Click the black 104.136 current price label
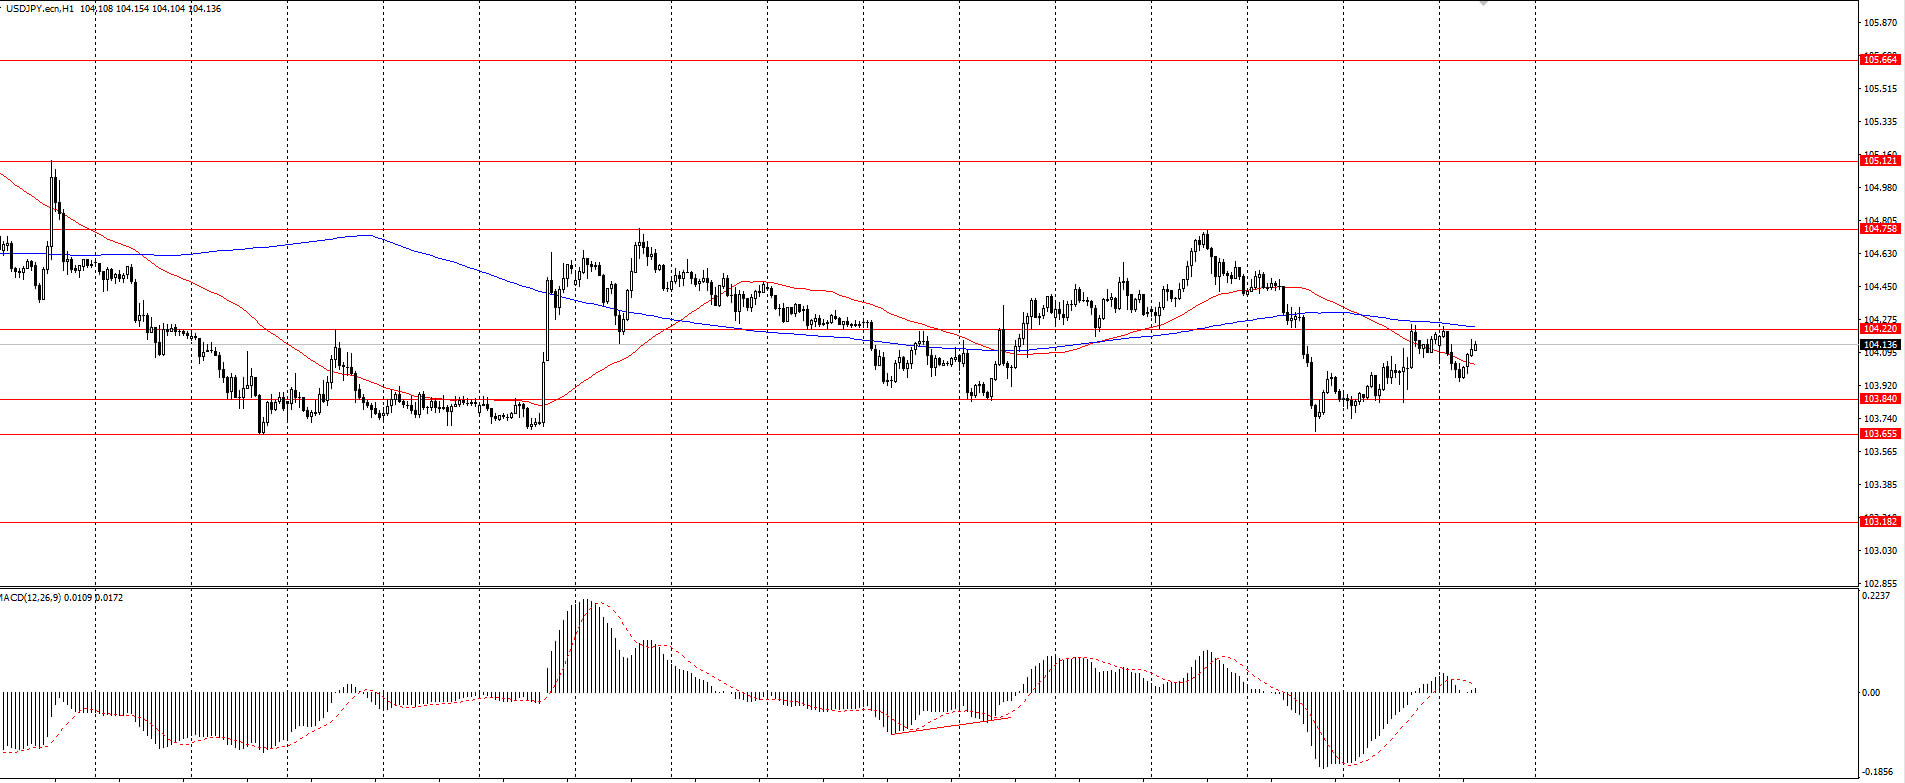Image resolution: width=1905 pixels, height=783 pixels. tap(1879, 345)
